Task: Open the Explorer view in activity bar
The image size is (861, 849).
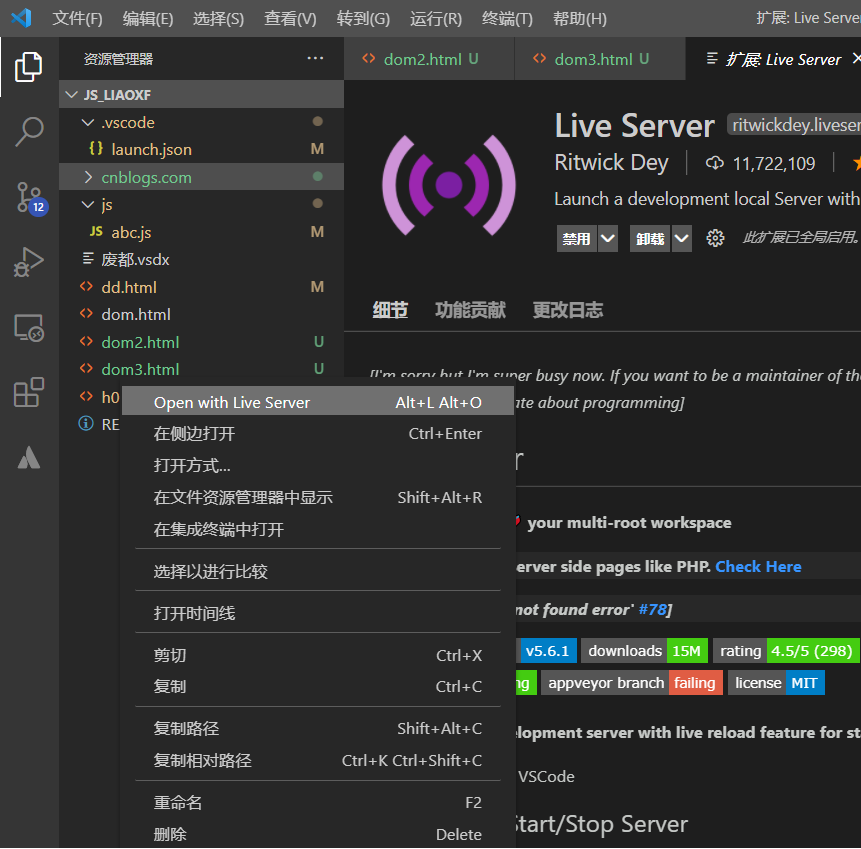Action: 29,67
